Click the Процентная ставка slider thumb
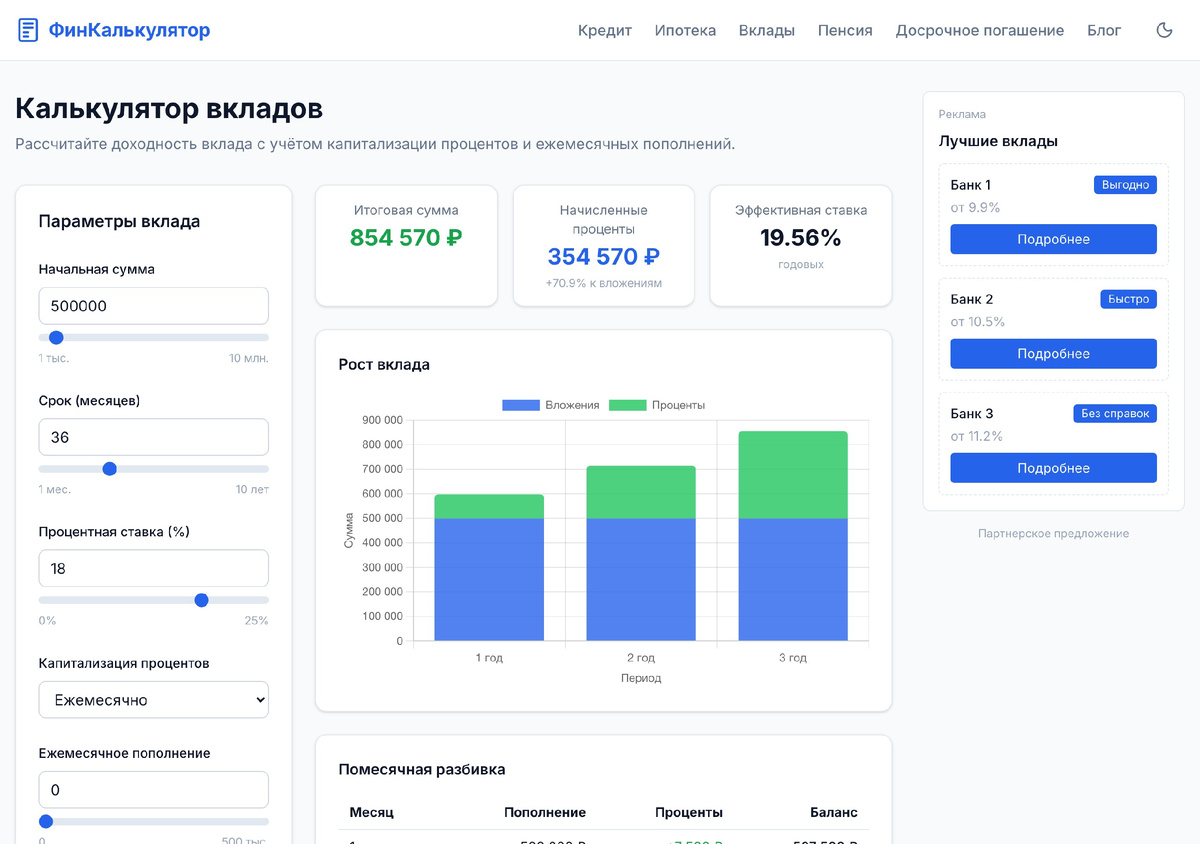1200x844 pixels. pos(202,600)
